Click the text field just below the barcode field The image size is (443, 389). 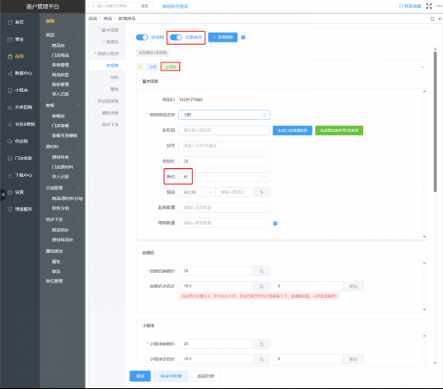pyautogui.click(x=225, y=146)
